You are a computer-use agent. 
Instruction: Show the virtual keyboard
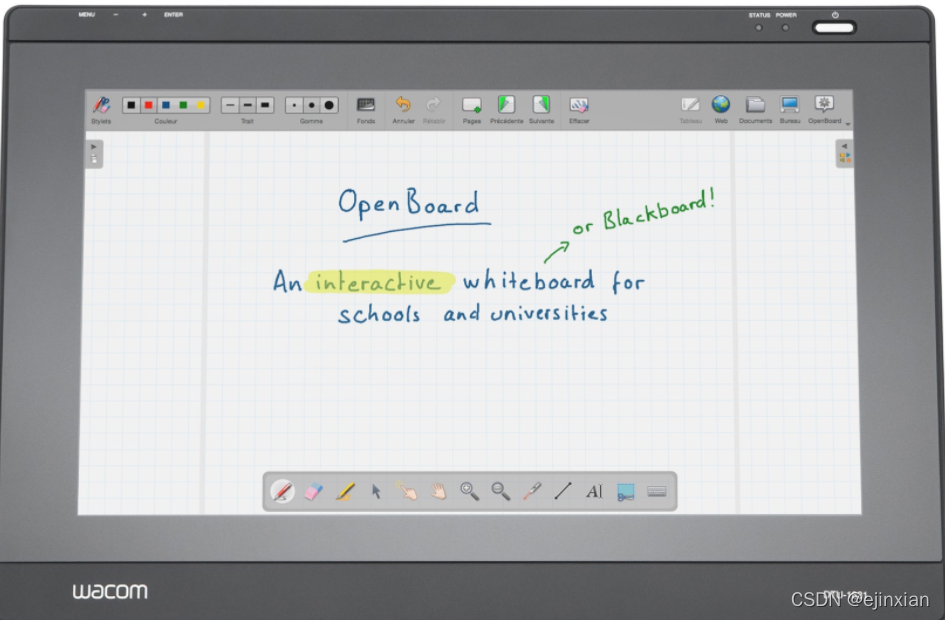click(657, 492)
